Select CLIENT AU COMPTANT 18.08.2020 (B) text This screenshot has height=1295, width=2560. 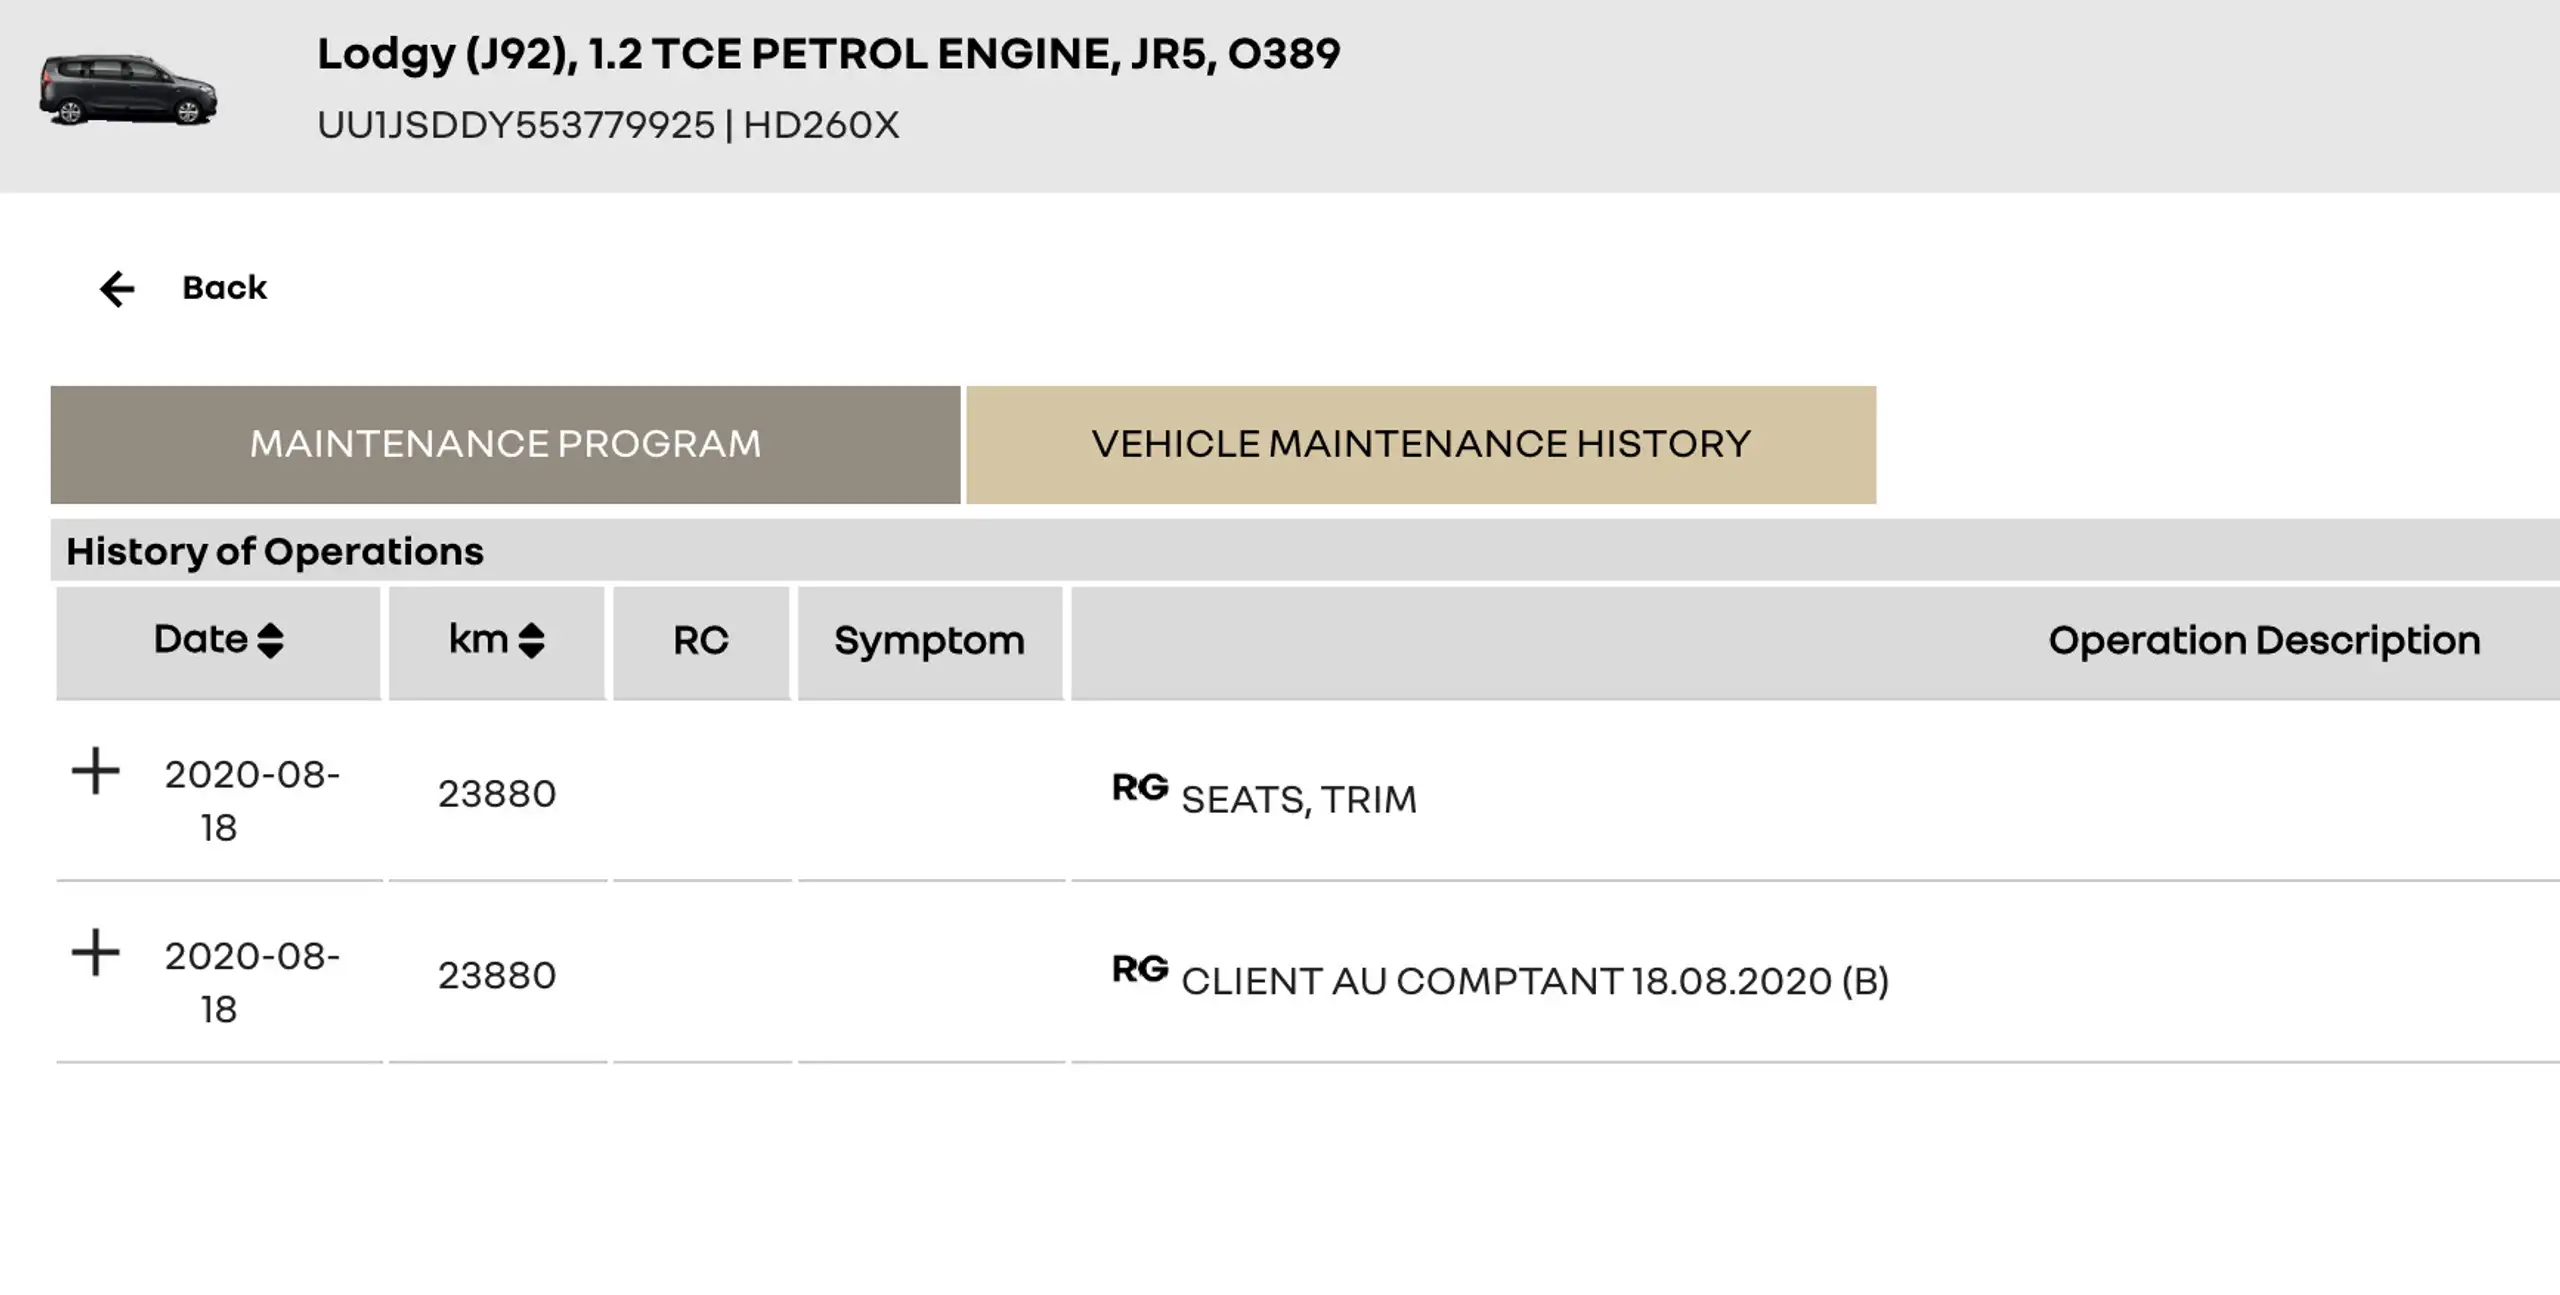point(1535,981)
